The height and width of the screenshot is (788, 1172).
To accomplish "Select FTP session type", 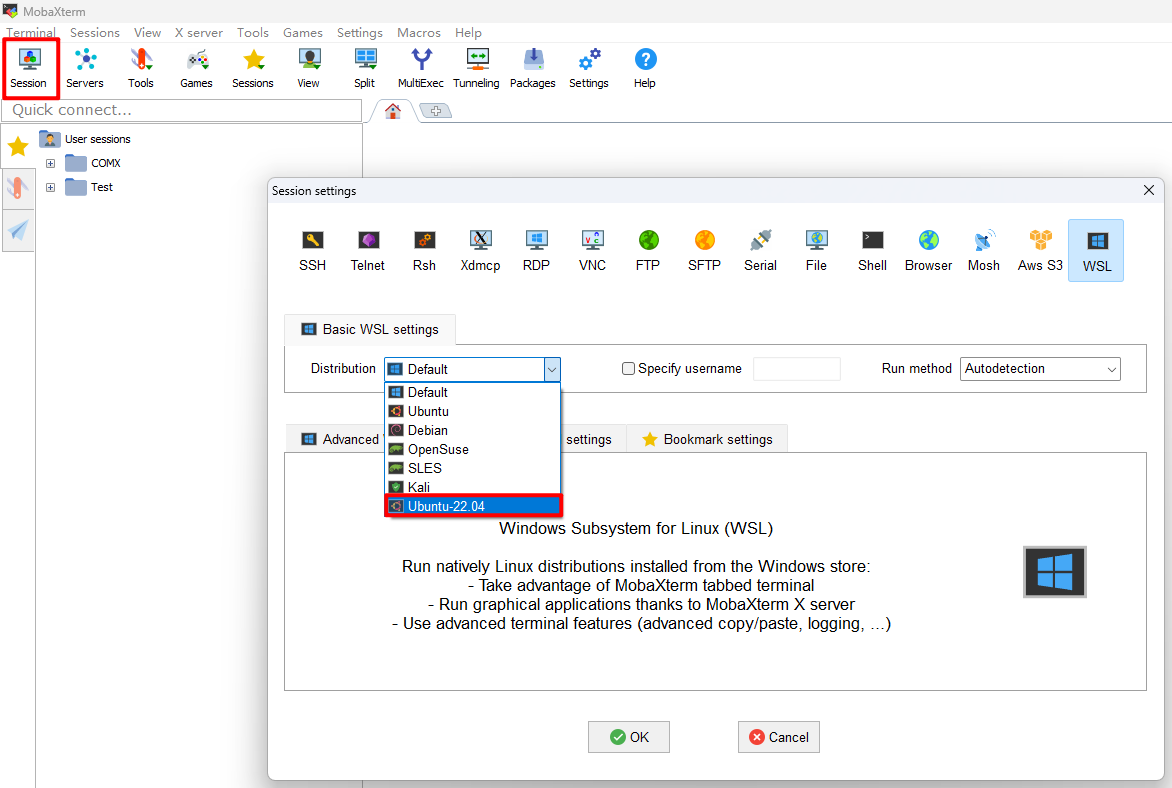I will pyautogui.click(x=648, y=250).
